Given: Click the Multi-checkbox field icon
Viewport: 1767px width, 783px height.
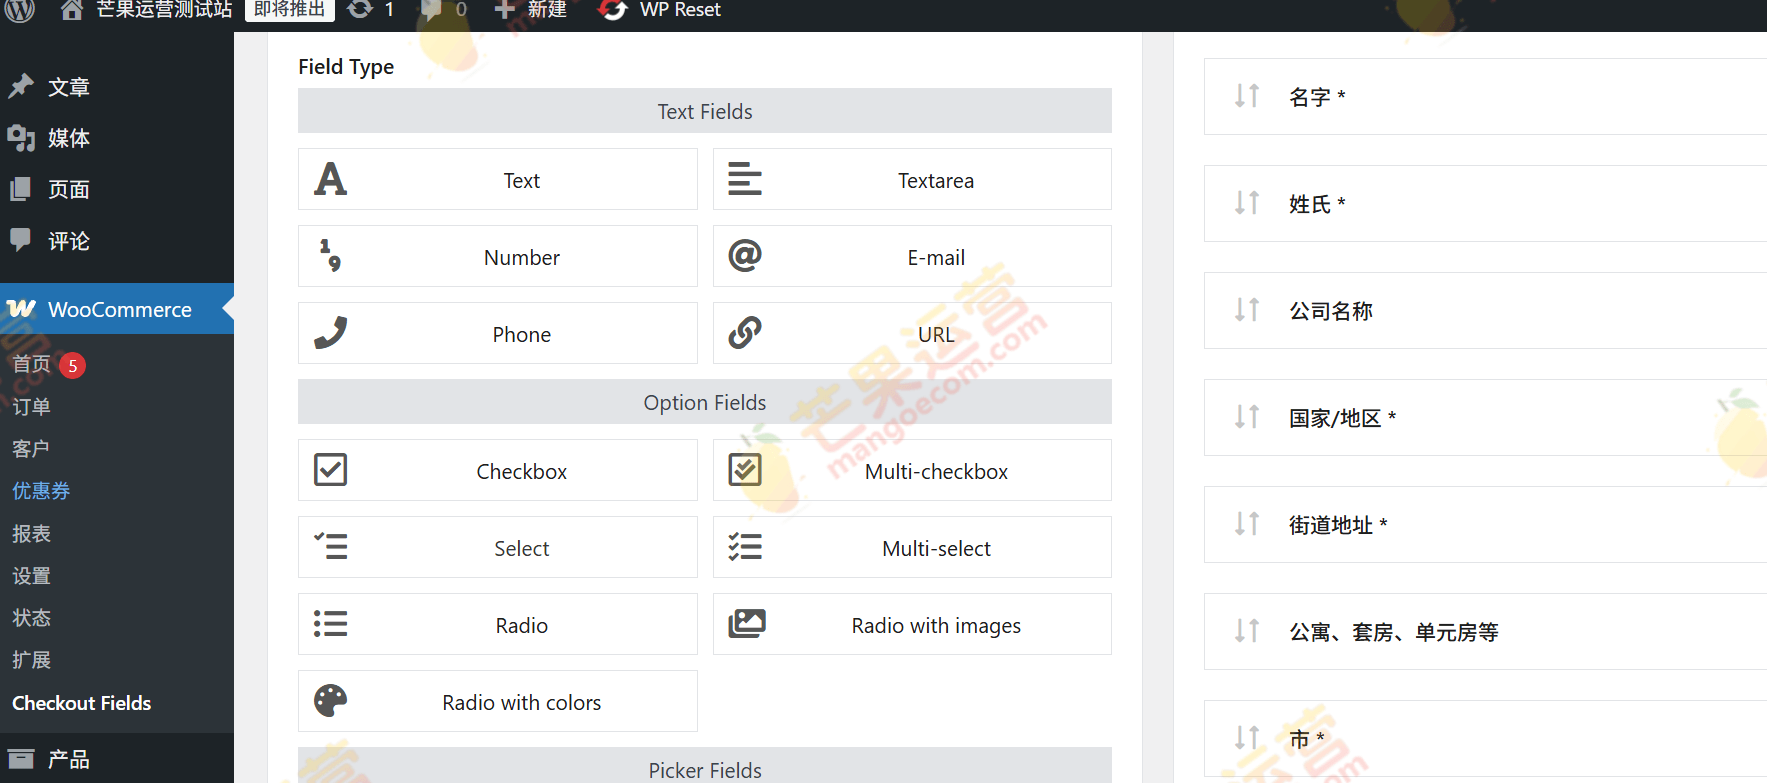Looking at the screenshot, I should point(745,469).
